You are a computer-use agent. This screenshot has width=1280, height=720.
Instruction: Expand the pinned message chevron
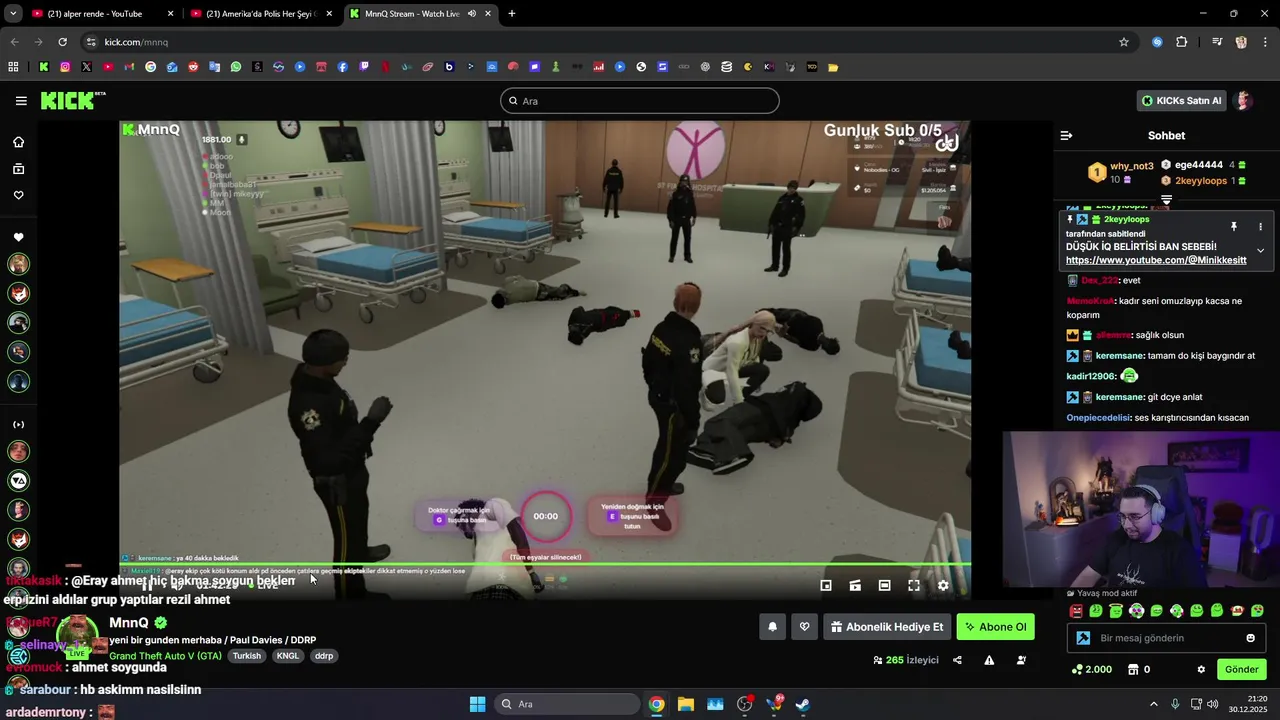pos(1260,250)
